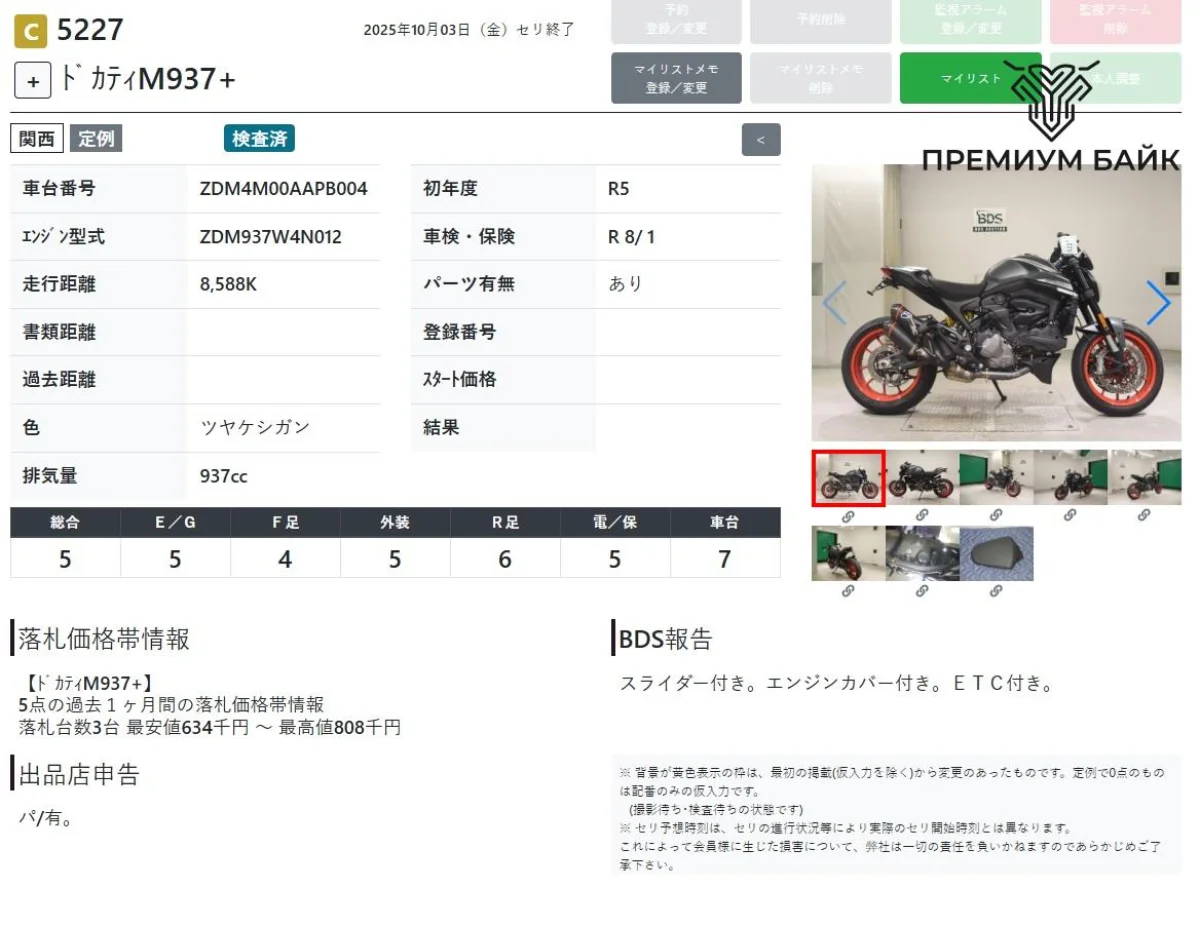
Task: Open the main motorcycle photo
Action: (996, 303)
